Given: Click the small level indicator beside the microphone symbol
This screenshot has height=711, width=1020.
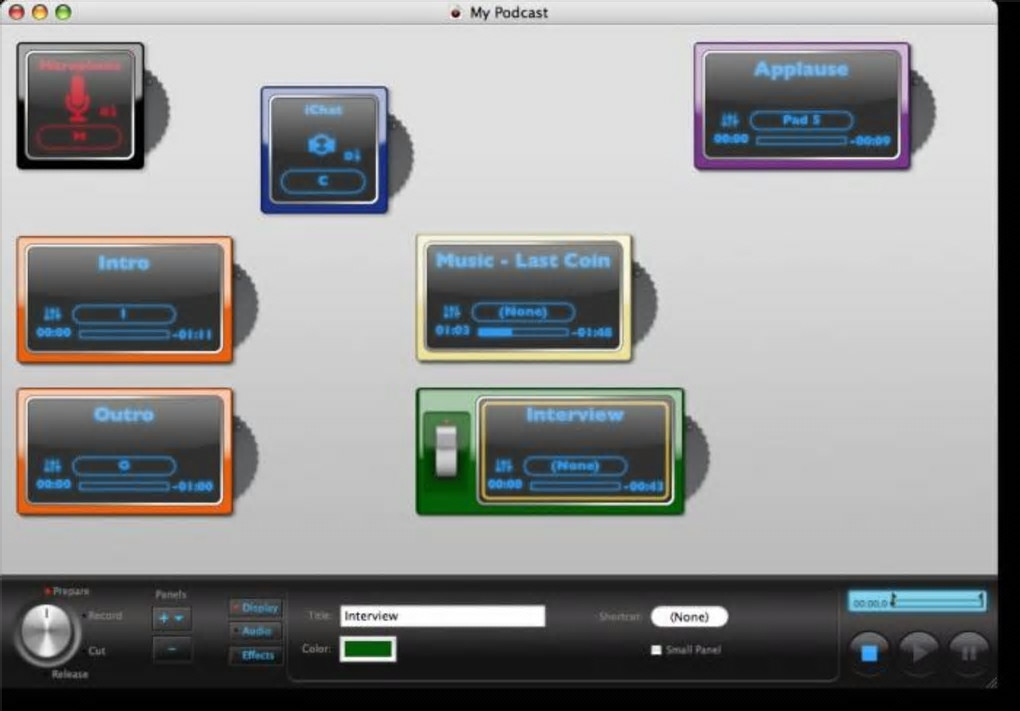Looking at the screenshot, I should pos(108,112).
